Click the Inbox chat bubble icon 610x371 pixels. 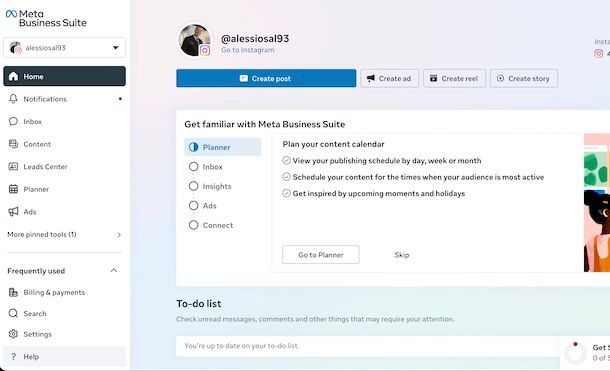13,121
